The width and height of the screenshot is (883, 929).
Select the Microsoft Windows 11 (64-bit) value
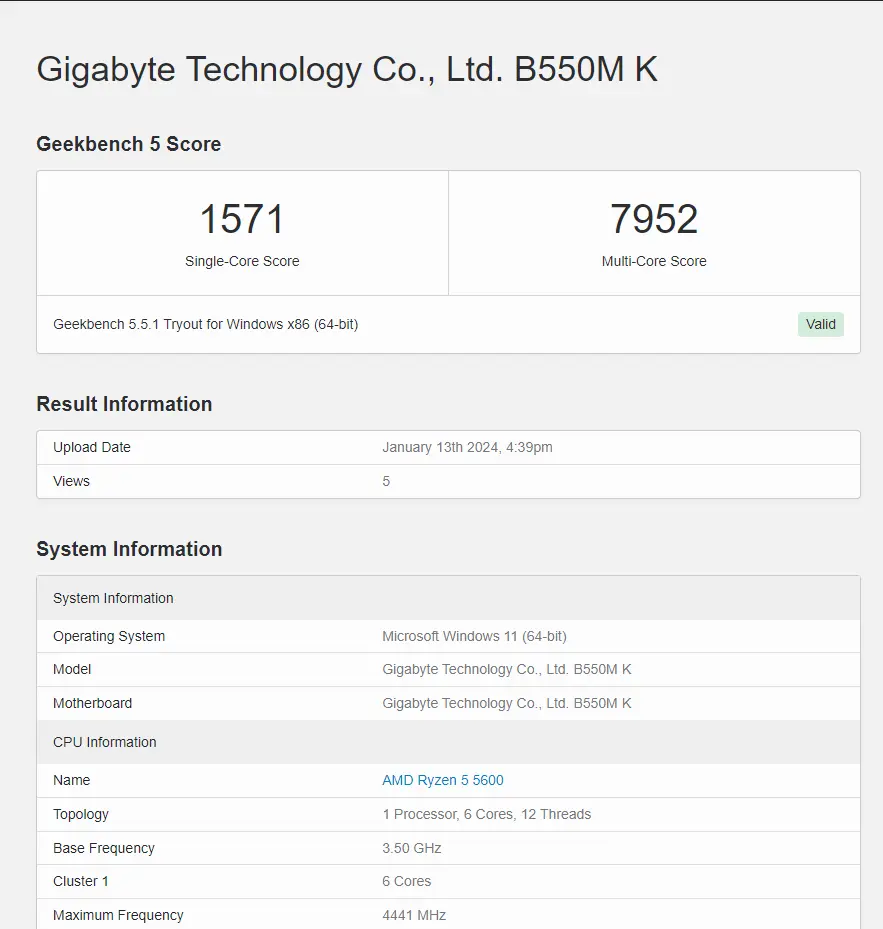[475, 636]
